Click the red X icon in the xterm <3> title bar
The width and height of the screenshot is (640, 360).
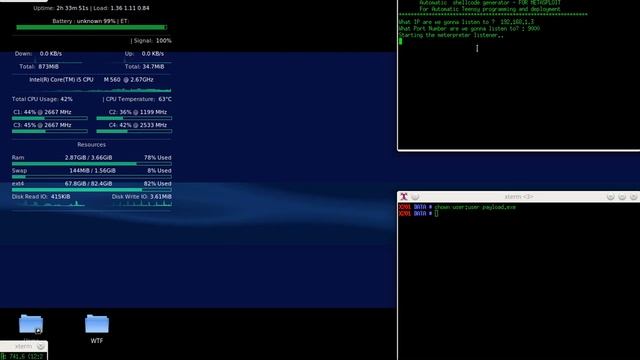tap(404, 197)
